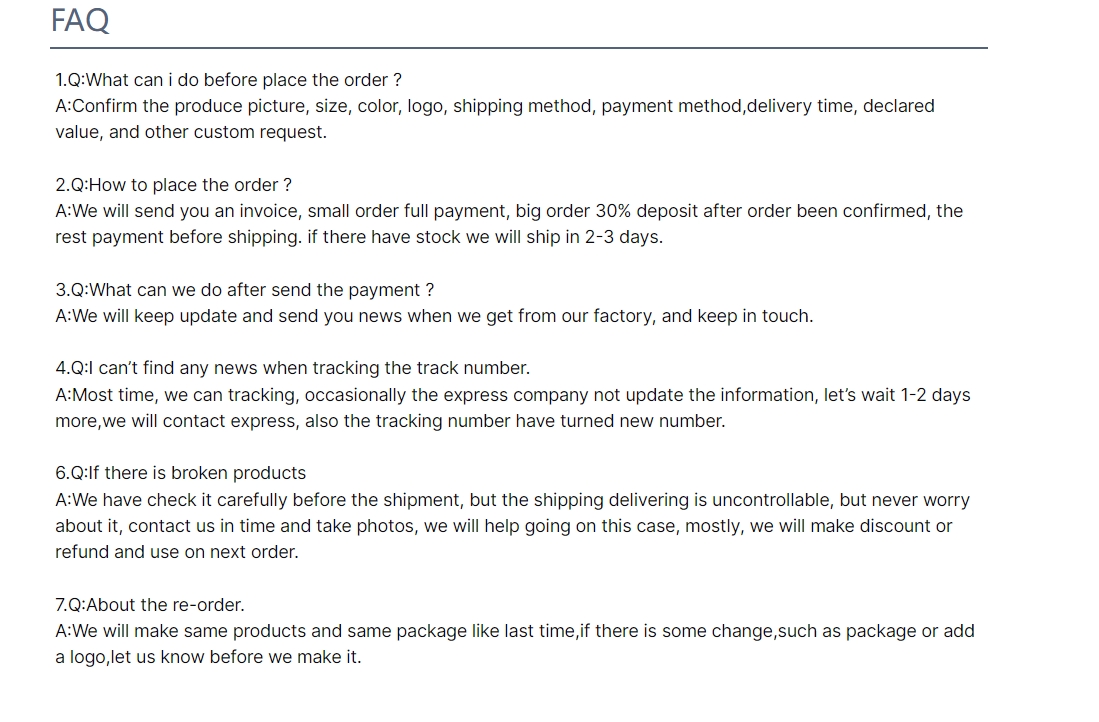This screenshot has width=1099, height=722.
Task: Select question 2 "How to place the order"
Action: pos(173,185)
